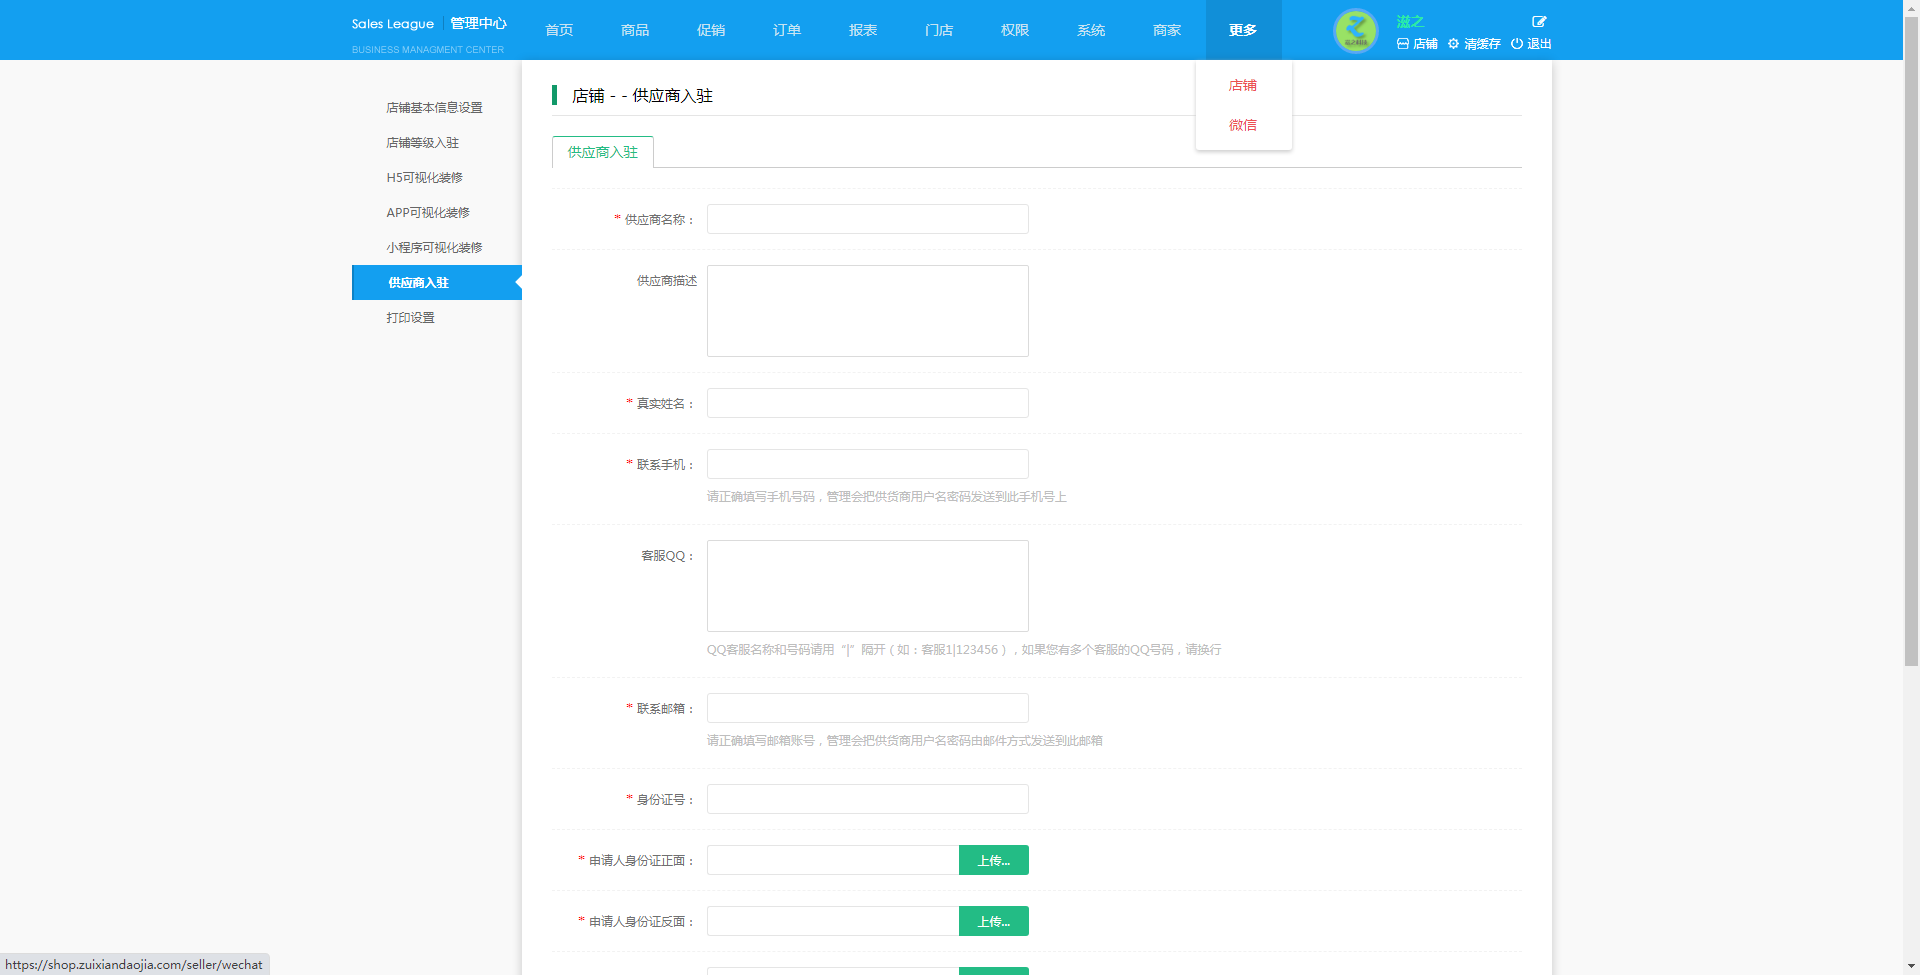Image resolution: width=1920 pixels, height=975 pixels.
Task: Click the 滋之 round avatar logo
Action: point(1355,31)
